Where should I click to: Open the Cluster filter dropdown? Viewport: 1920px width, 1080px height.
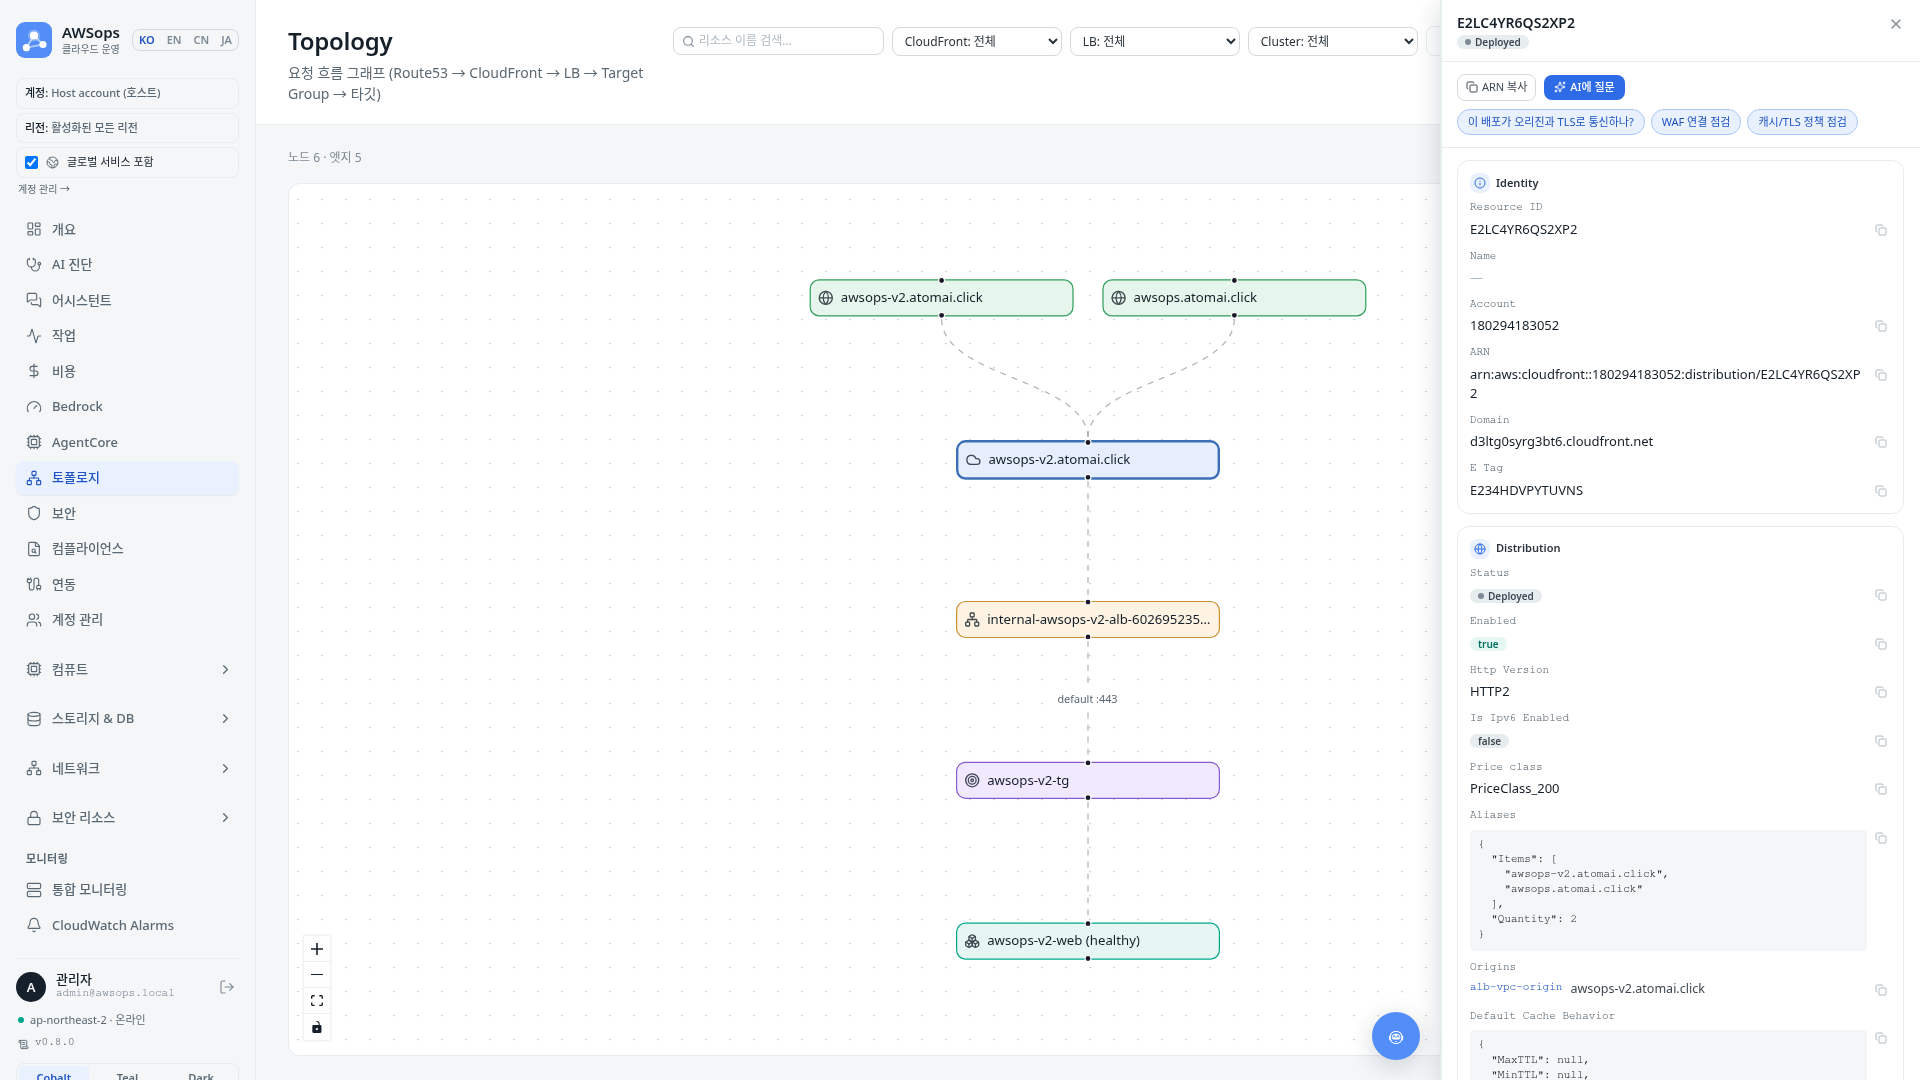(x=1333, y=41)
